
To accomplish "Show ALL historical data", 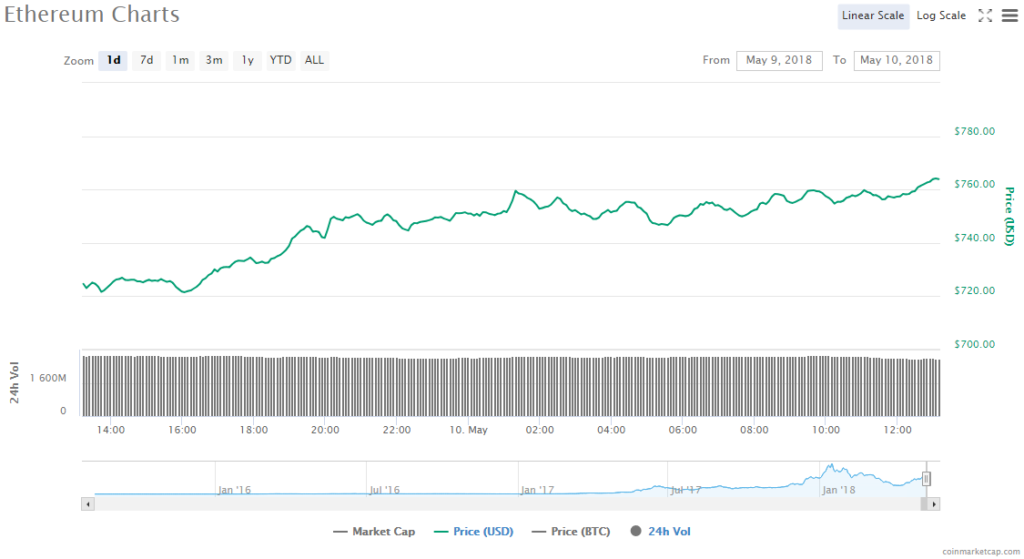I will click(x=314, y=60).
